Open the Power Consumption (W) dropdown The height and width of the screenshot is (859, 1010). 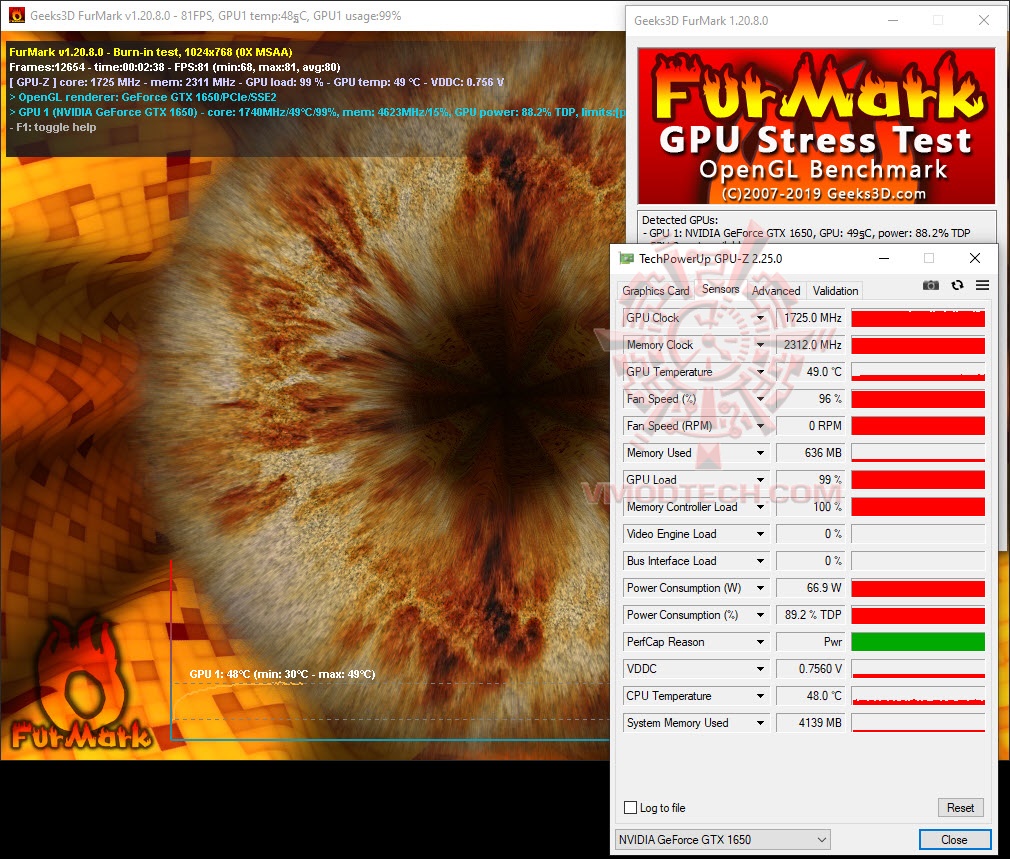[x=760, y=589]
